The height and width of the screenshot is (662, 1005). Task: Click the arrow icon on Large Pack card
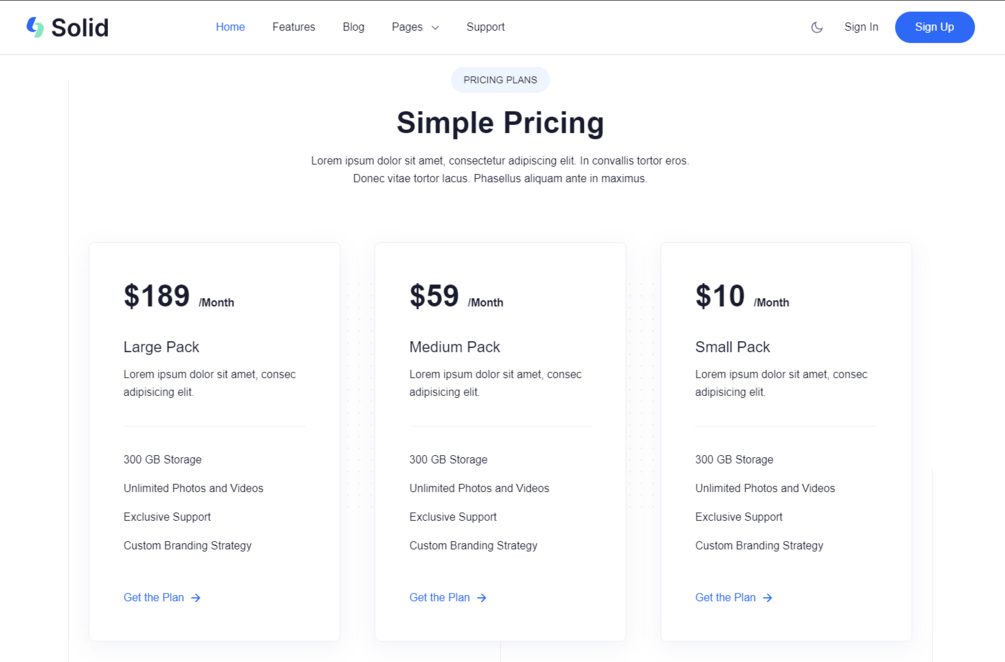pos(196,598)
